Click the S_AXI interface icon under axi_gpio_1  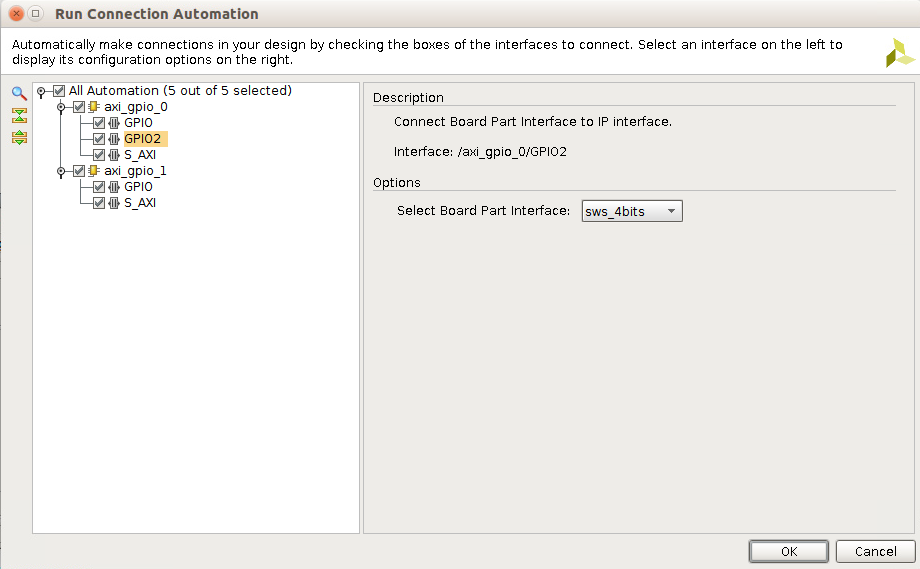tap(114, 203)
